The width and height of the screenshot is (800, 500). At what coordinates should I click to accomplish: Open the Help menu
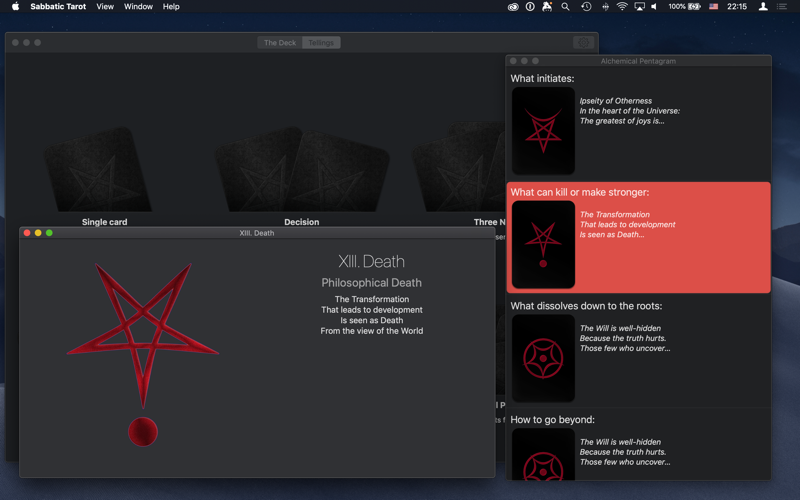click(171, 7)
